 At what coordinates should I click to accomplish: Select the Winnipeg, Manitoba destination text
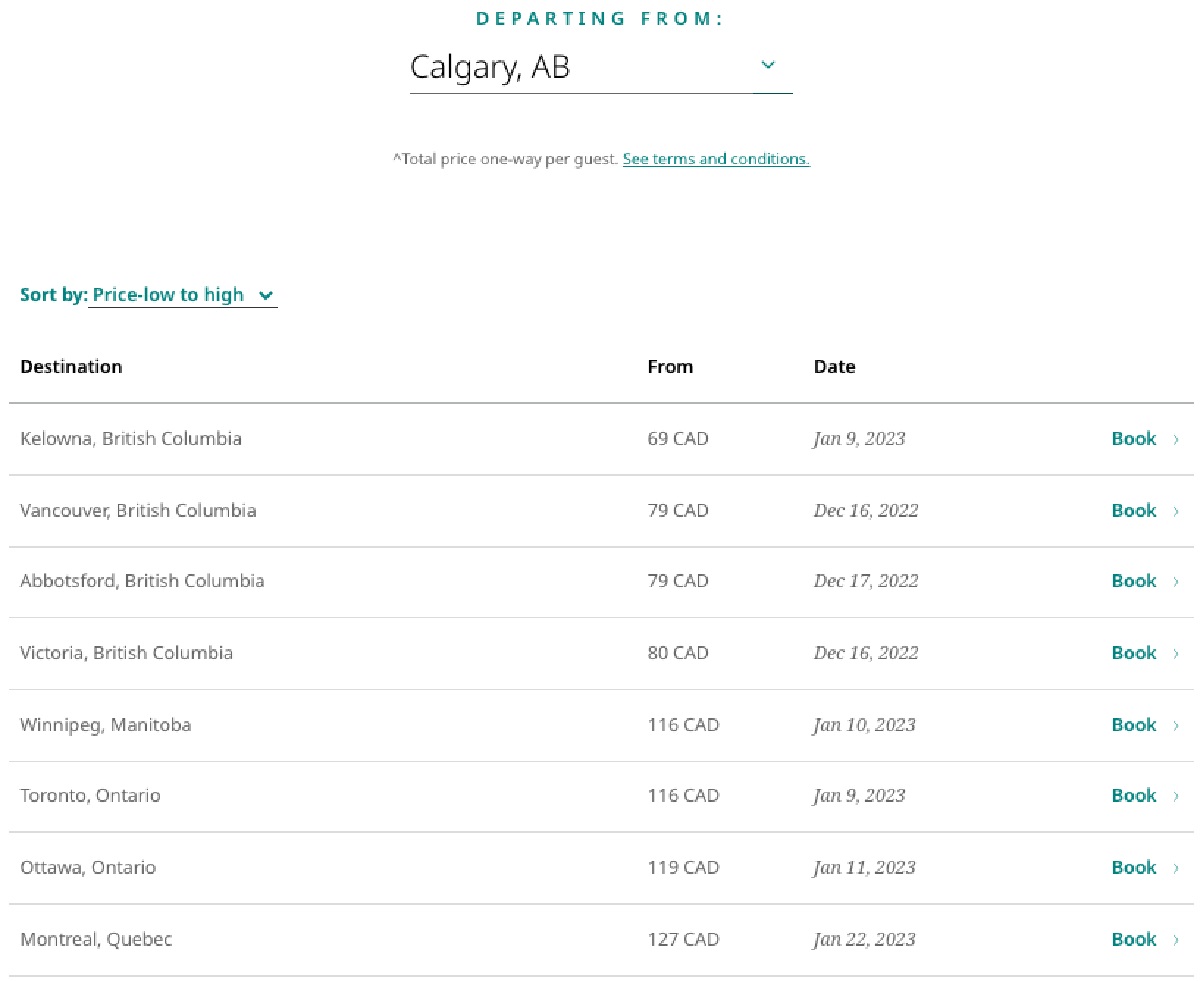pyautogui.click(x=106, y=725)
